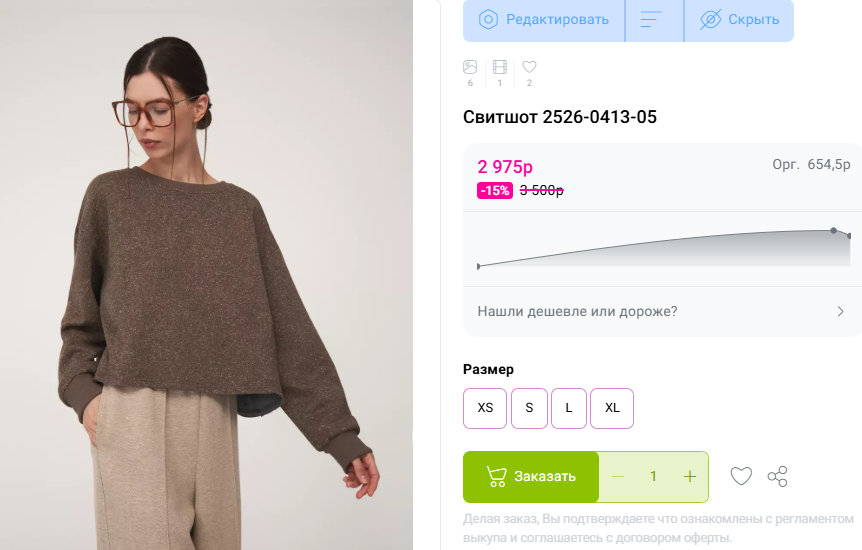Add product to favorites heart icon

coord(741,476)
